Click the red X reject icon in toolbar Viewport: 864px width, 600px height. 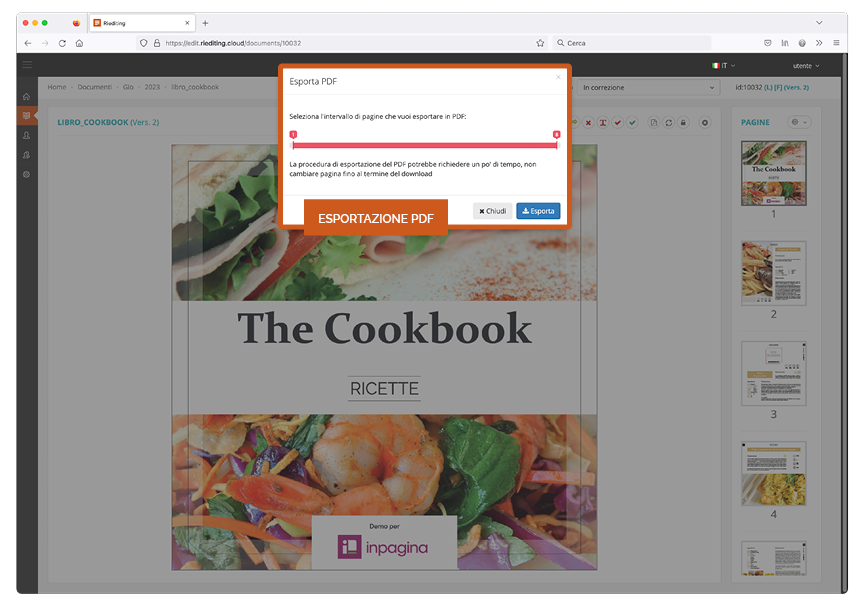click(x=589, y=122)
